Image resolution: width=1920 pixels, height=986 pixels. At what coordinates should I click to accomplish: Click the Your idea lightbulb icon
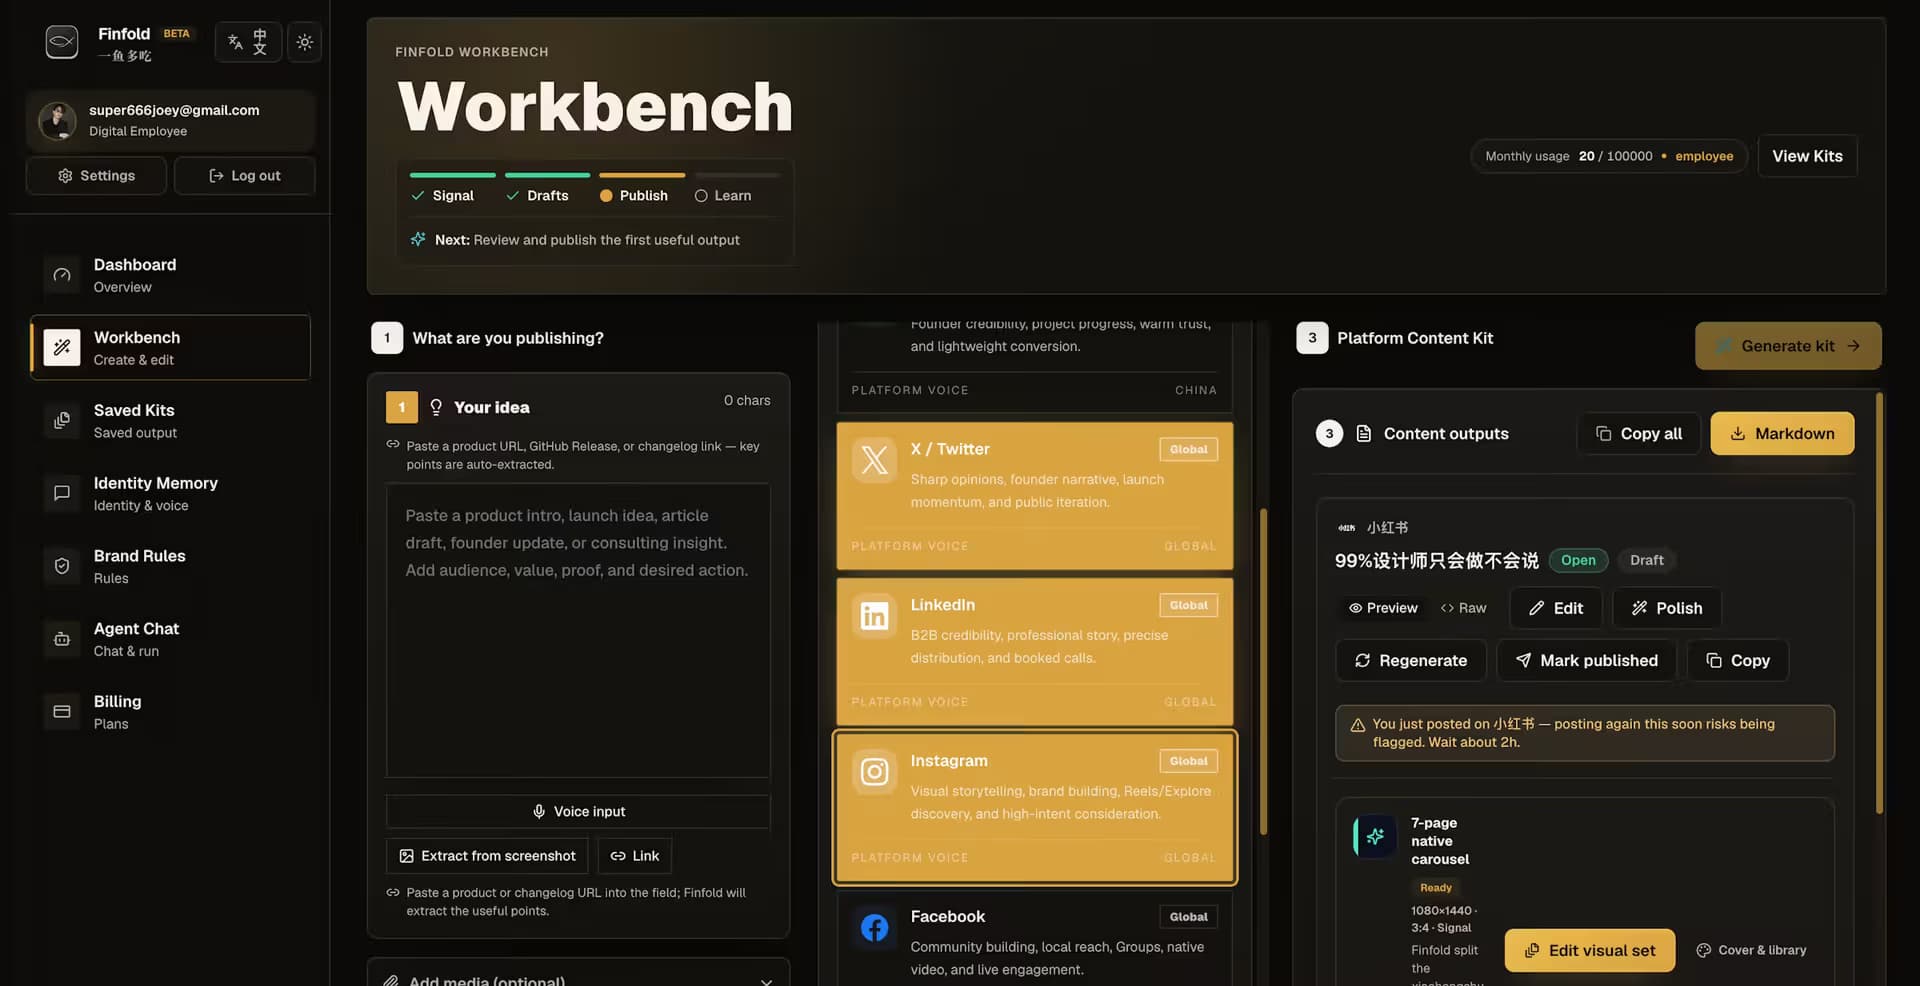pyautogui.click(x=436, y=407)
